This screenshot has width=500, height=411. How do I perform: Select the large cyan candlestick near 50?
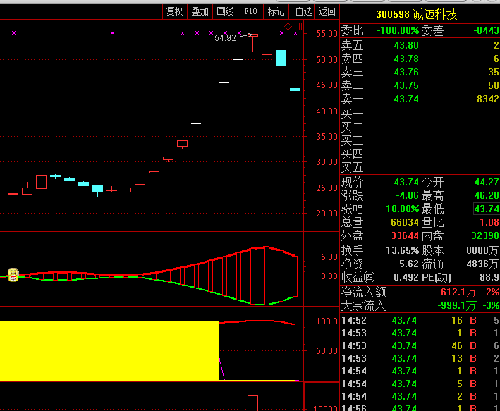click(281, 58)
